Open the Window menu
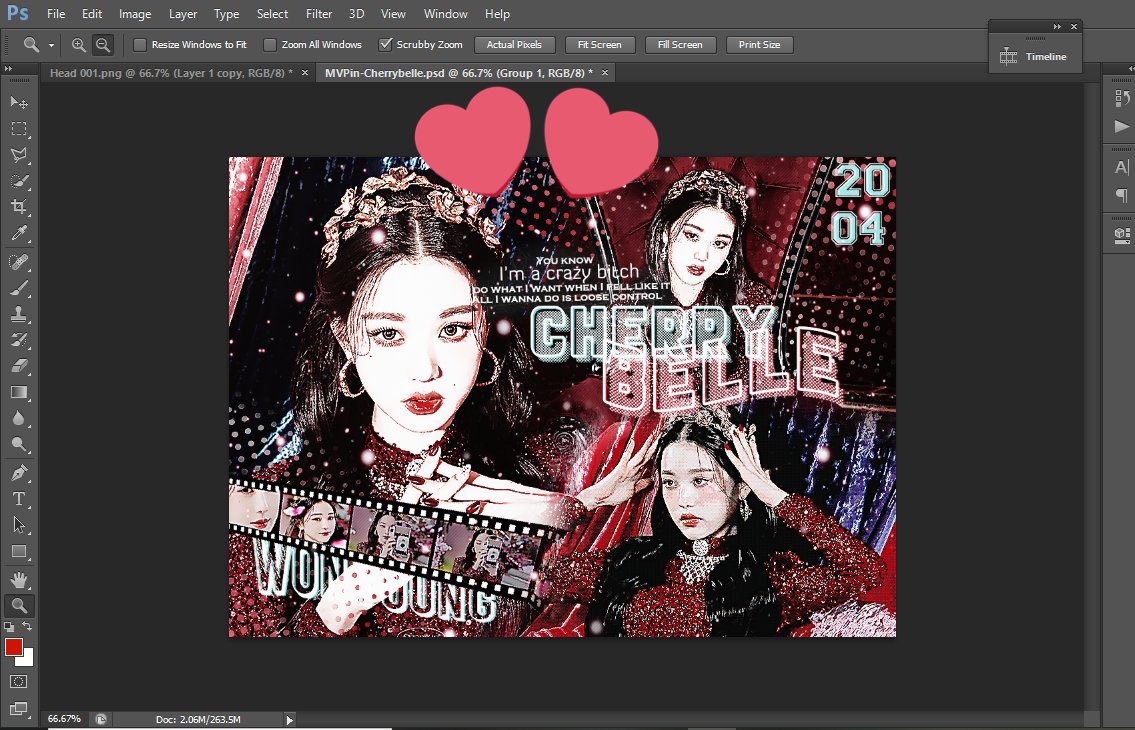The height and width of the screenshot is (730, 1135). [x=445, y=14]
